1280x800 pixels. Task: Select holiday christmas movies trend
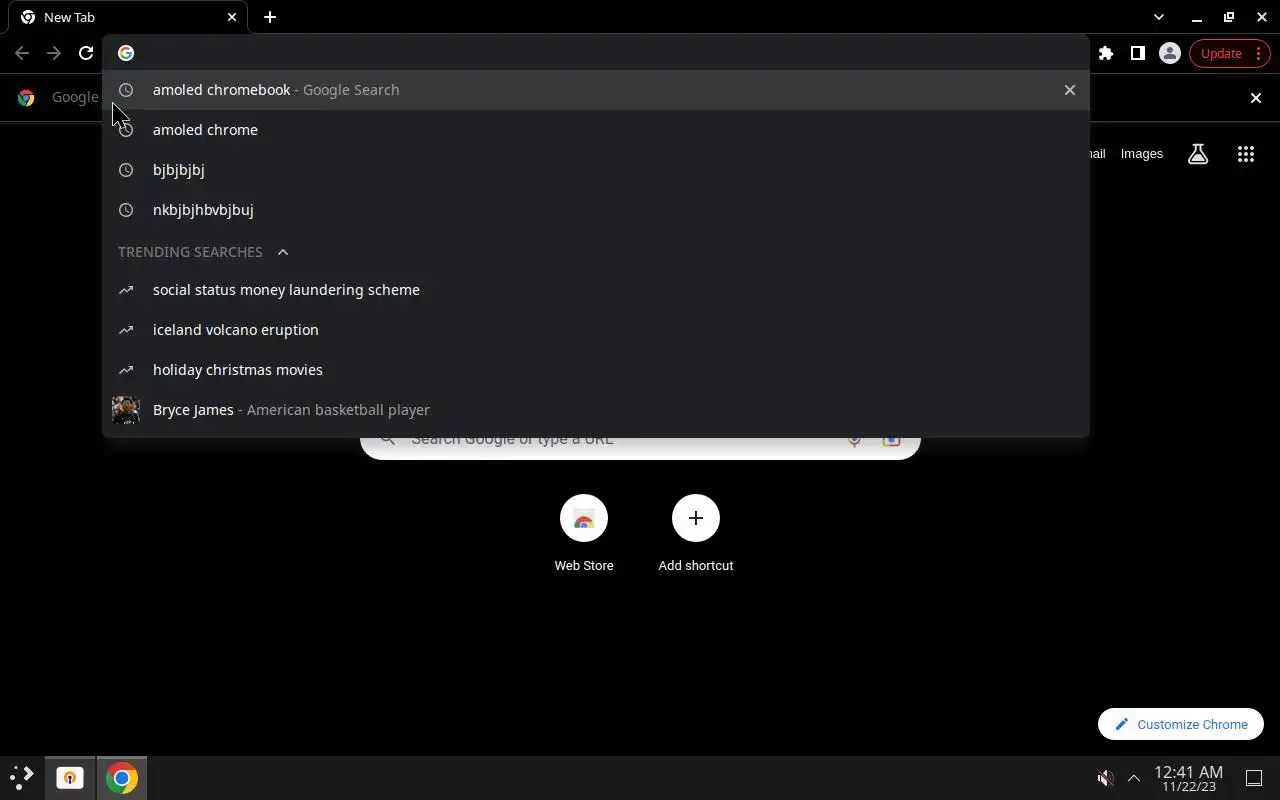click(596, 370)
